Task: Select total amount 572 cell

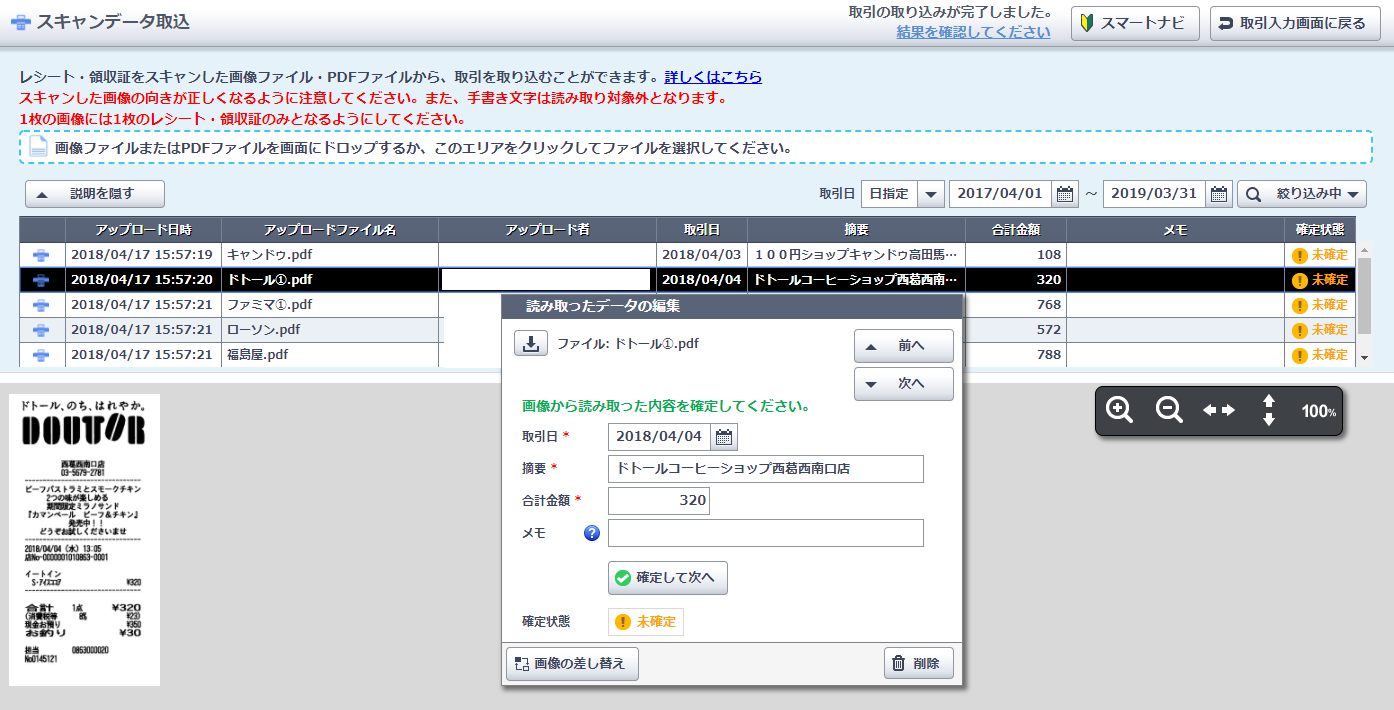Action: tap(1015, 330)
